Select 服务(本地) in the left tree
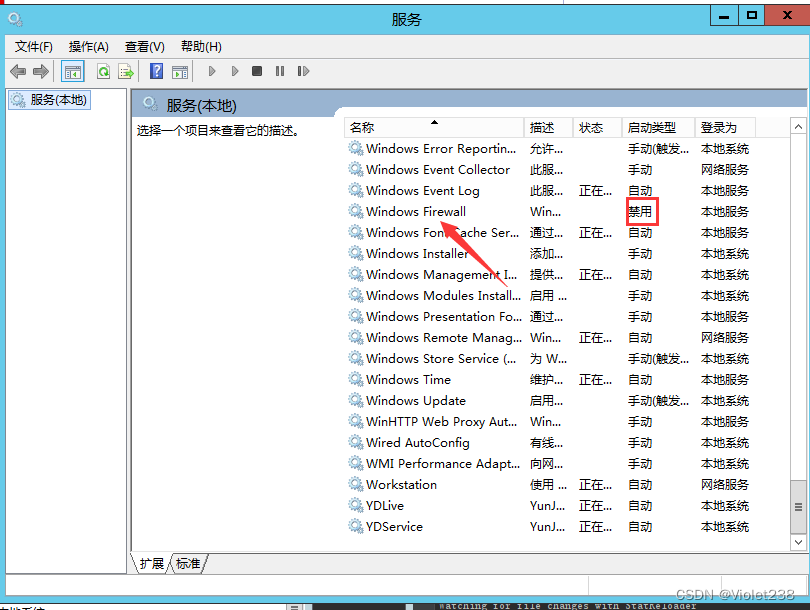The width and height of the screenshot is (810, 610). [50, 100]
